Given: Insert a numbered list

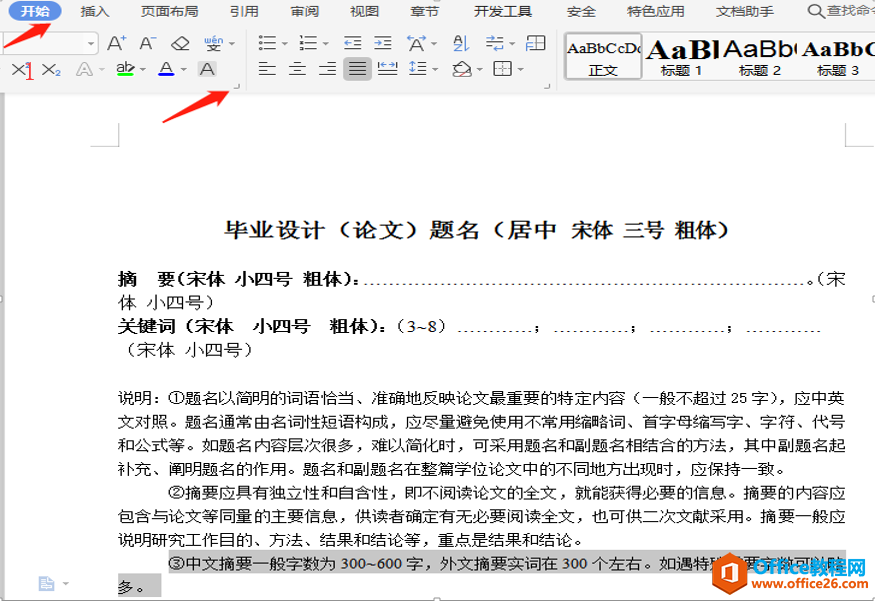Looking at the screenshot, I should pyautogui.click(x=307, y=43).
